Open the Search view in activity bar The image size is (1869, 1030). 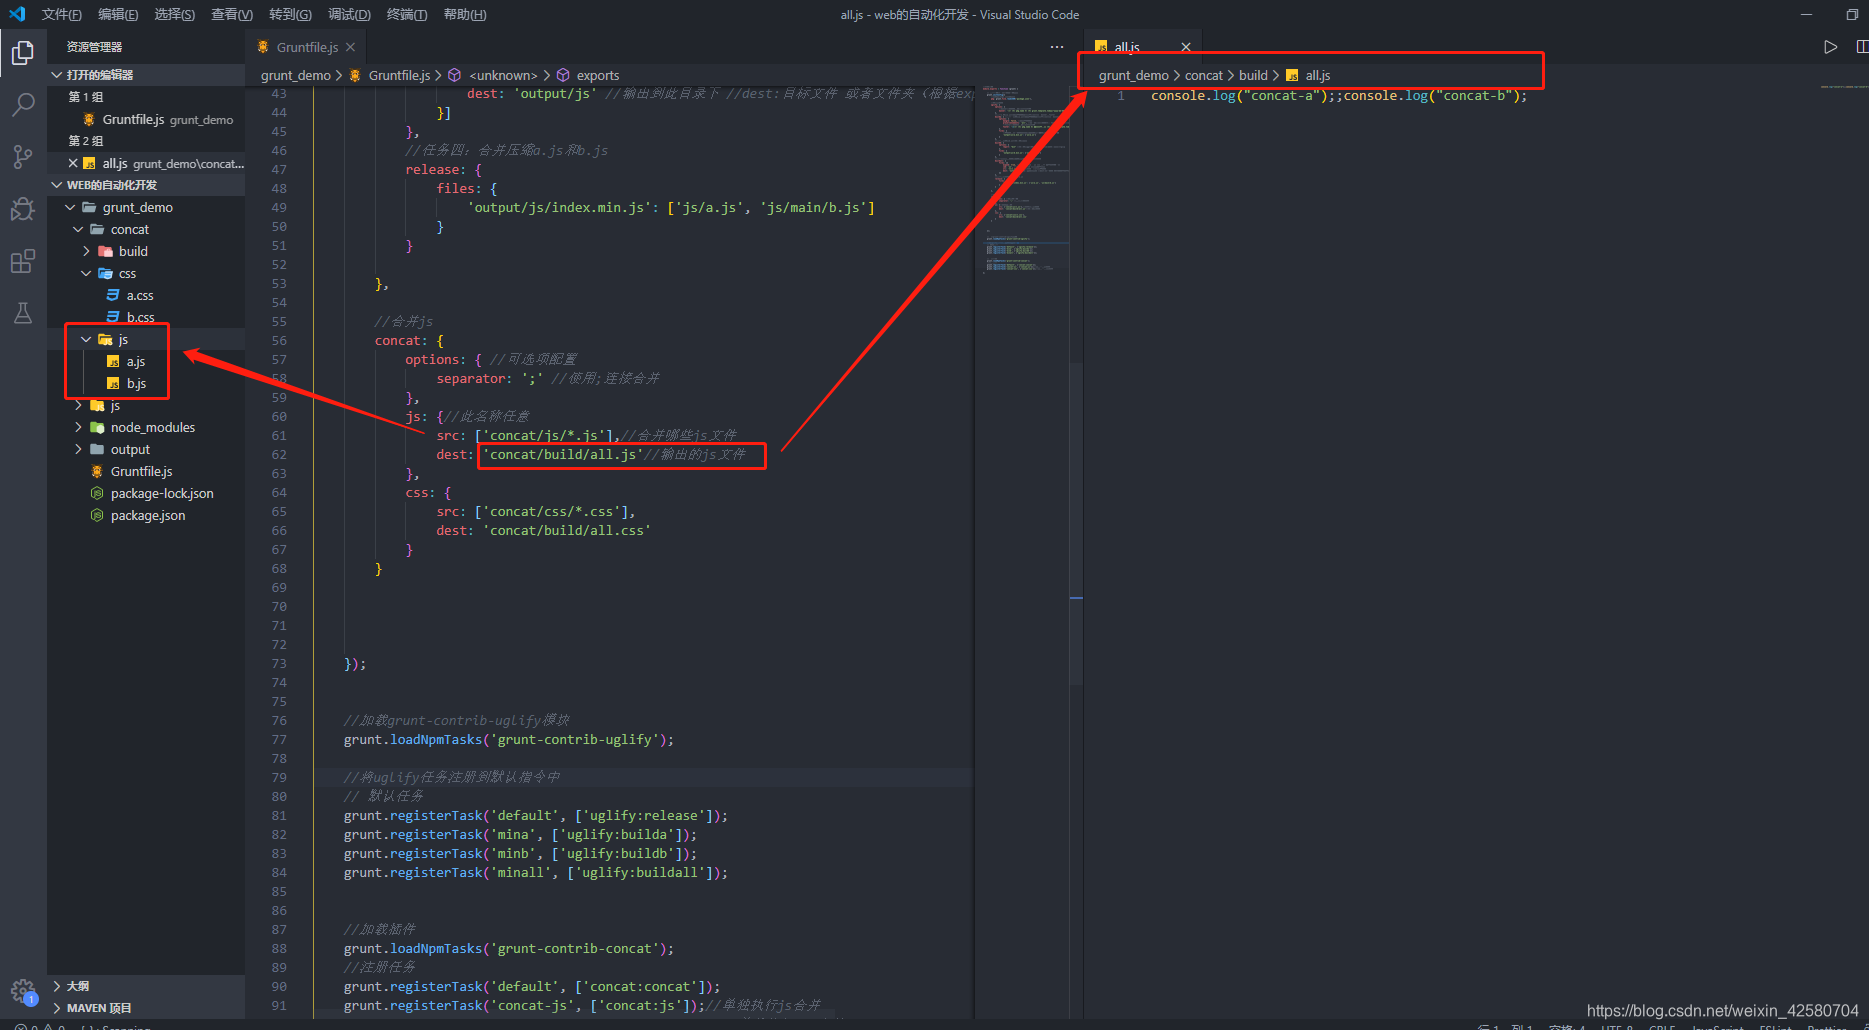point(23,104)
